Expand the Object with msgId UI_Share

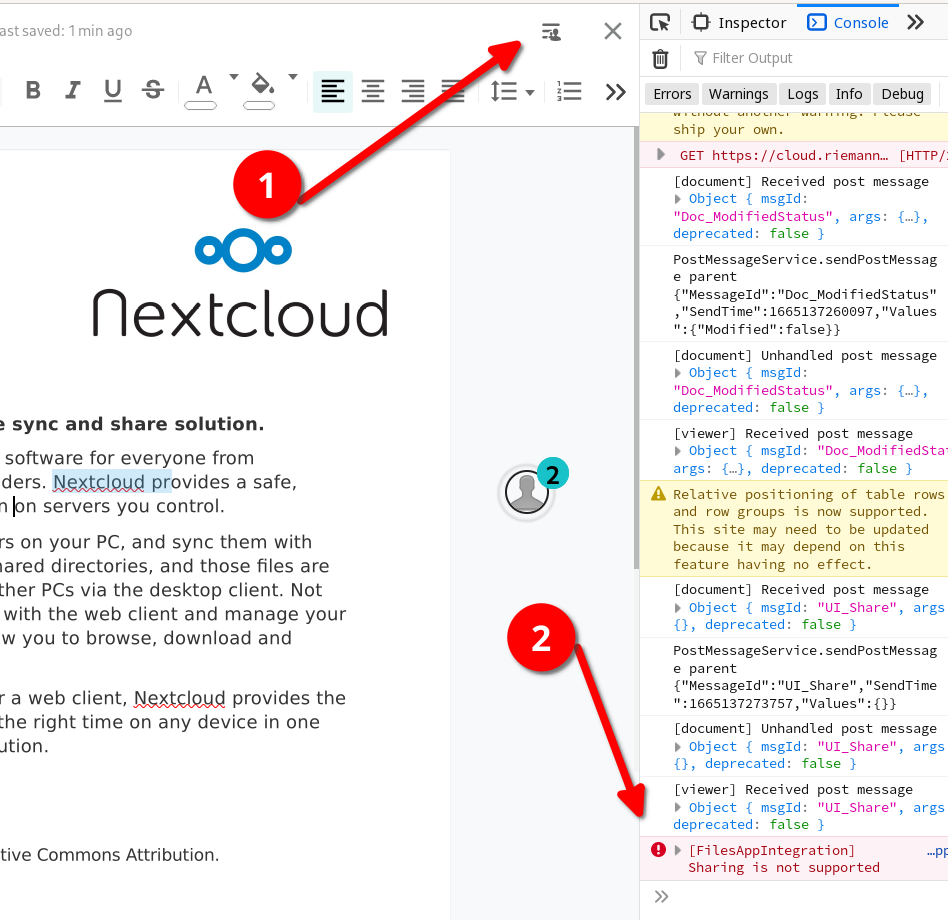coord(678,607)
